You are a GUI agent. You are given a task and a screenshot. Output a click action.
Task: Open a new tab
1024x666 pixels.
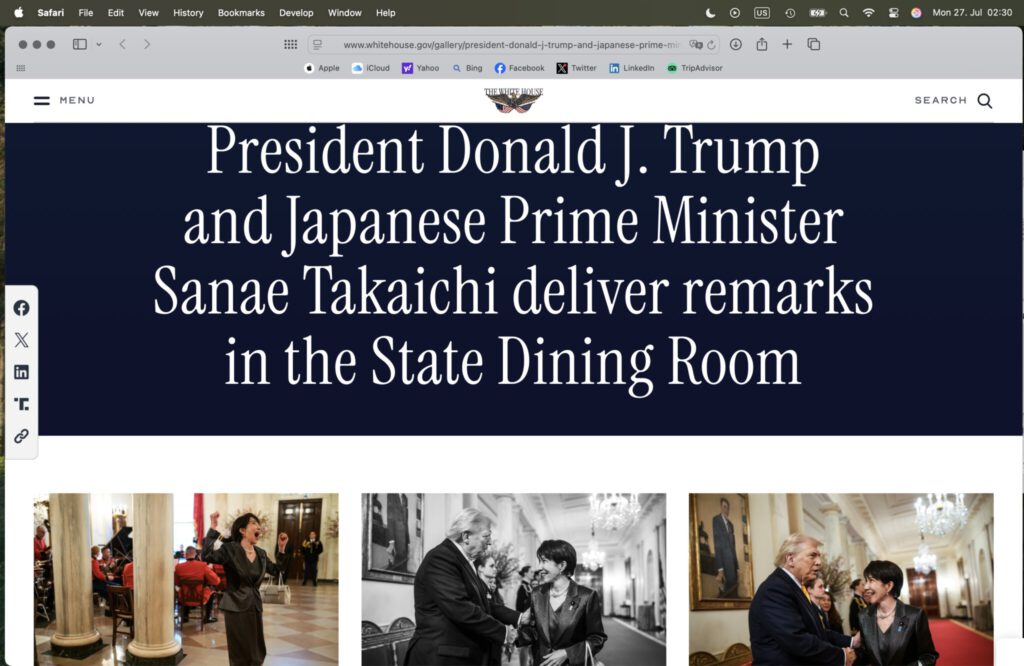[x=787, y=44]
